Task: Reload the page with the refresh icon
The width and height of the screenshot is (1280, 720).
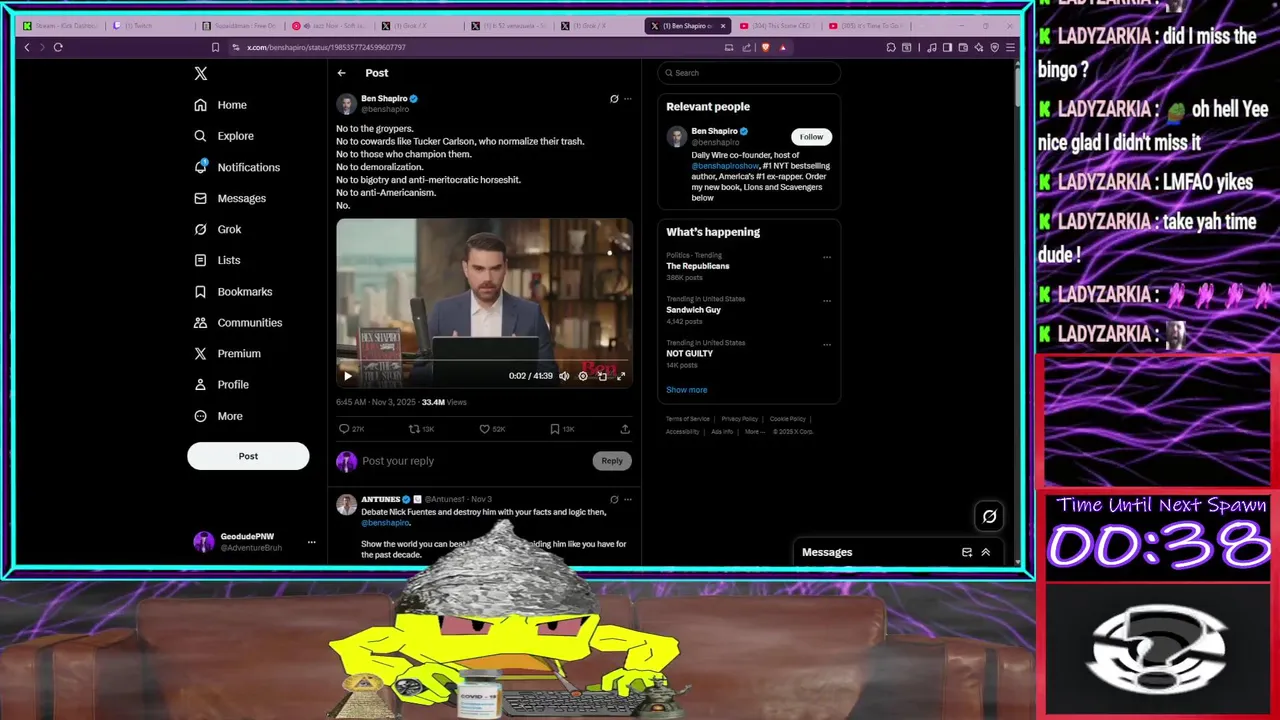Action: tap(58, 47)
